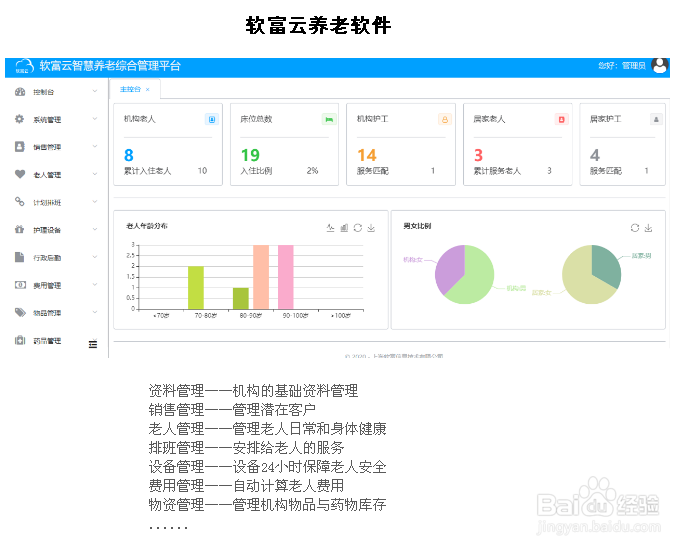
Task: Open 药品管理 in the sidebar
Action: 47,341
